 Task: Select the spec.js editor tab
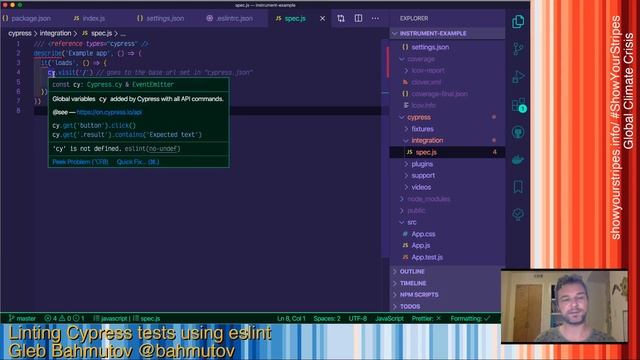pyautogui.click(x=291, y=18)
